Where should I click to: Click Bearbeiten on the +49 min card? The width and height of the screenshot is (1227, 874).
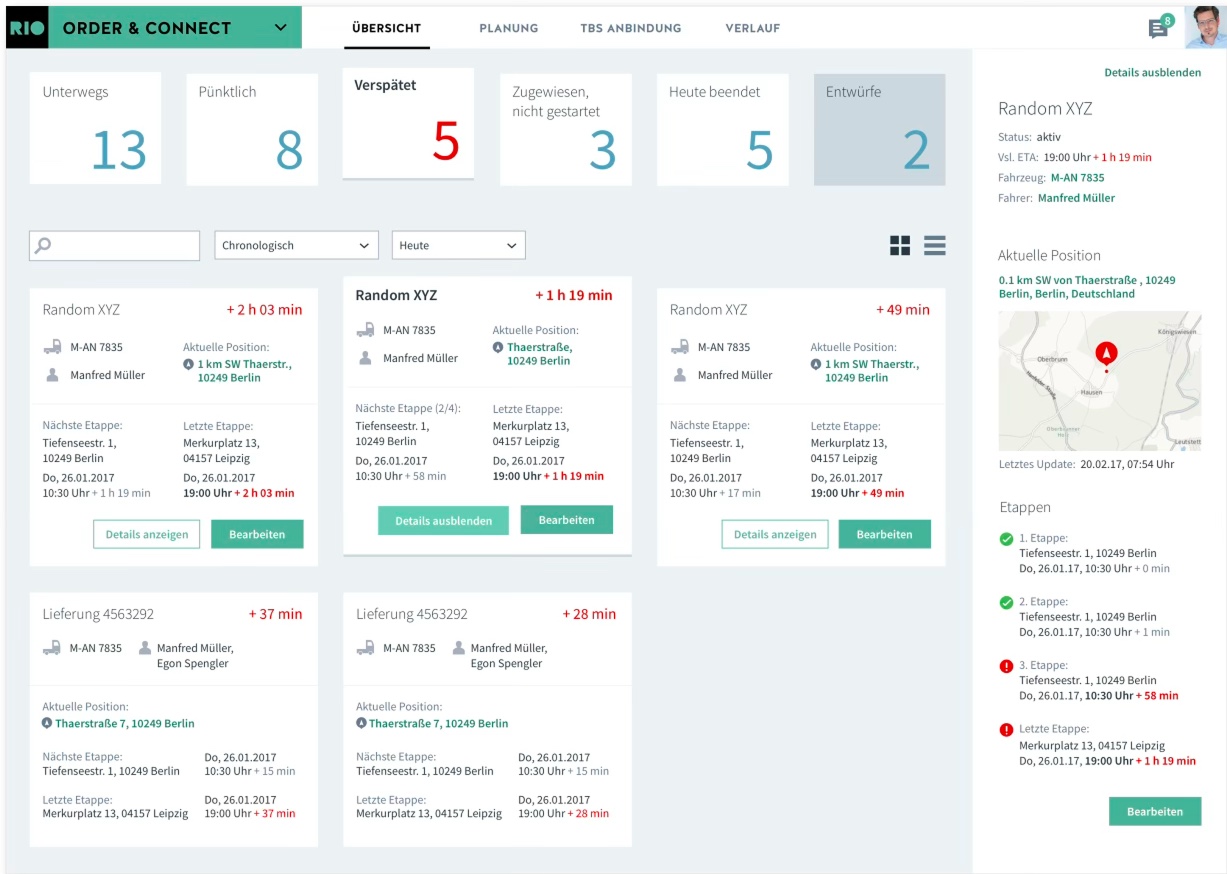(884, 534)
